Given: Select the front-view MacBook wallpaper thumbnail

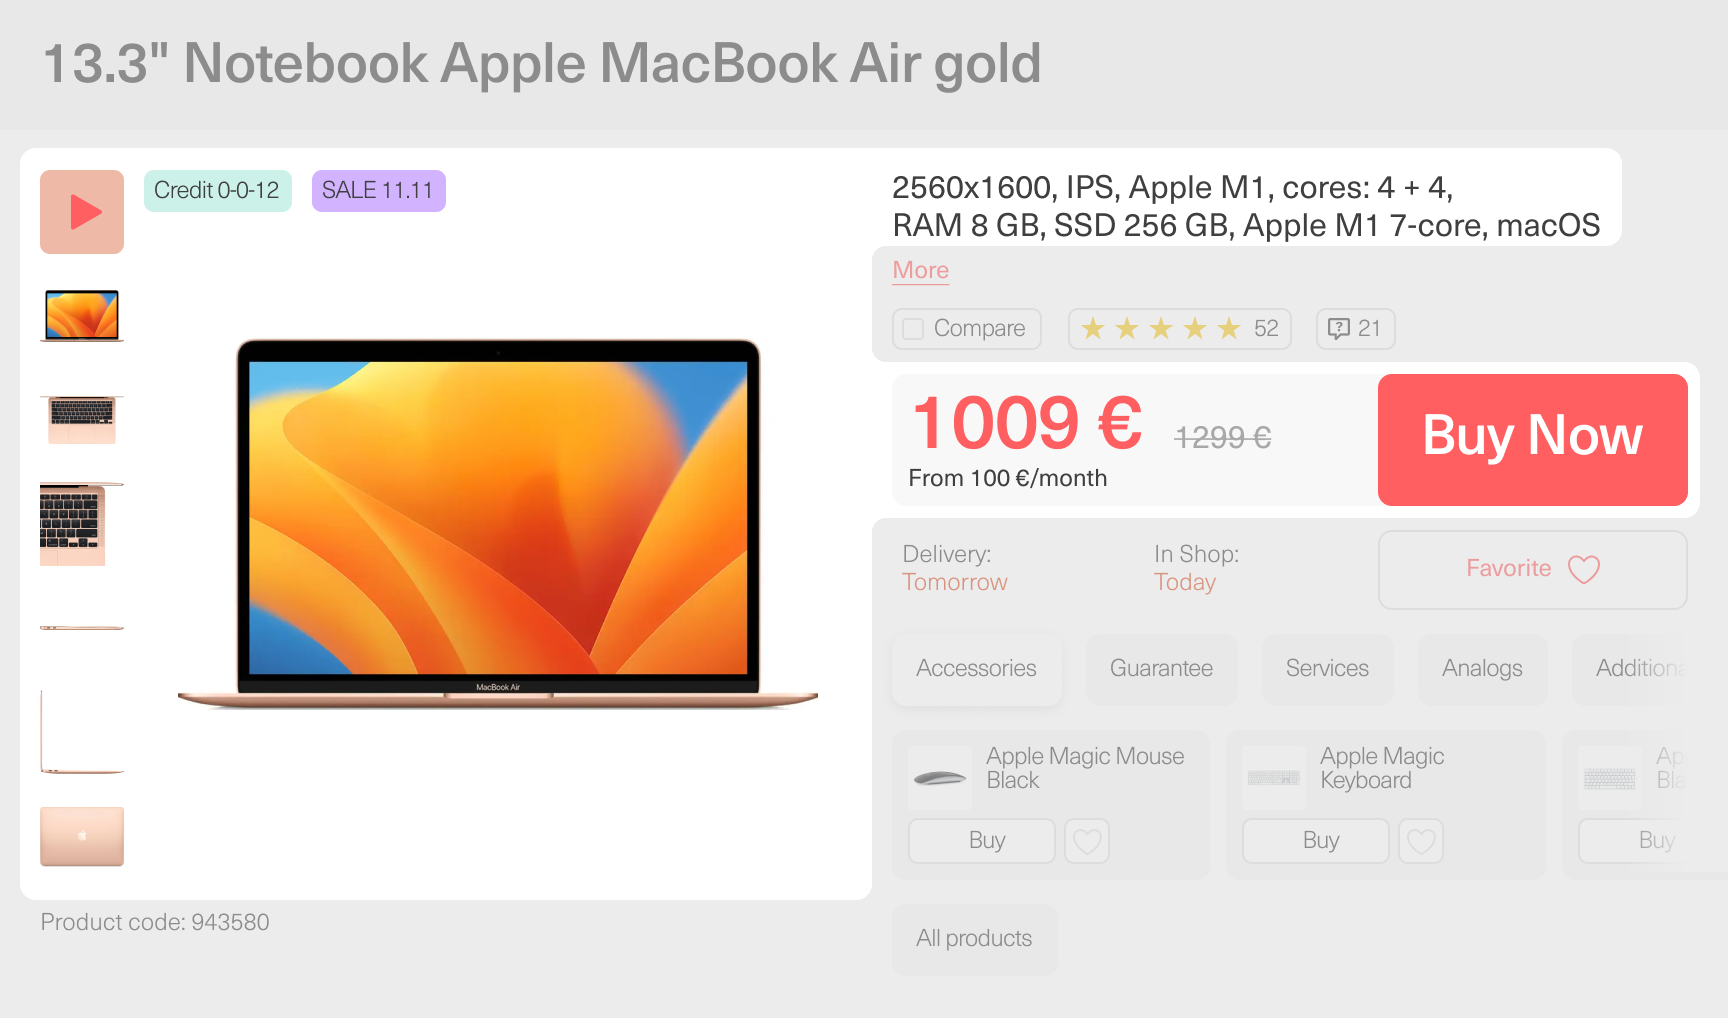Looking at the screenshot, I should tap(82, 316).
